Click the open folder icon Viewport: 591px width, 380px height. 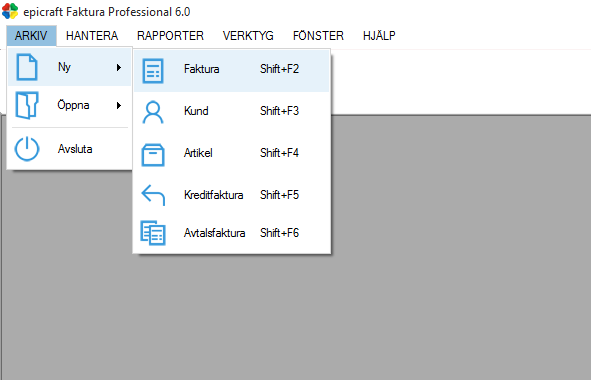[x=27, y=105]
